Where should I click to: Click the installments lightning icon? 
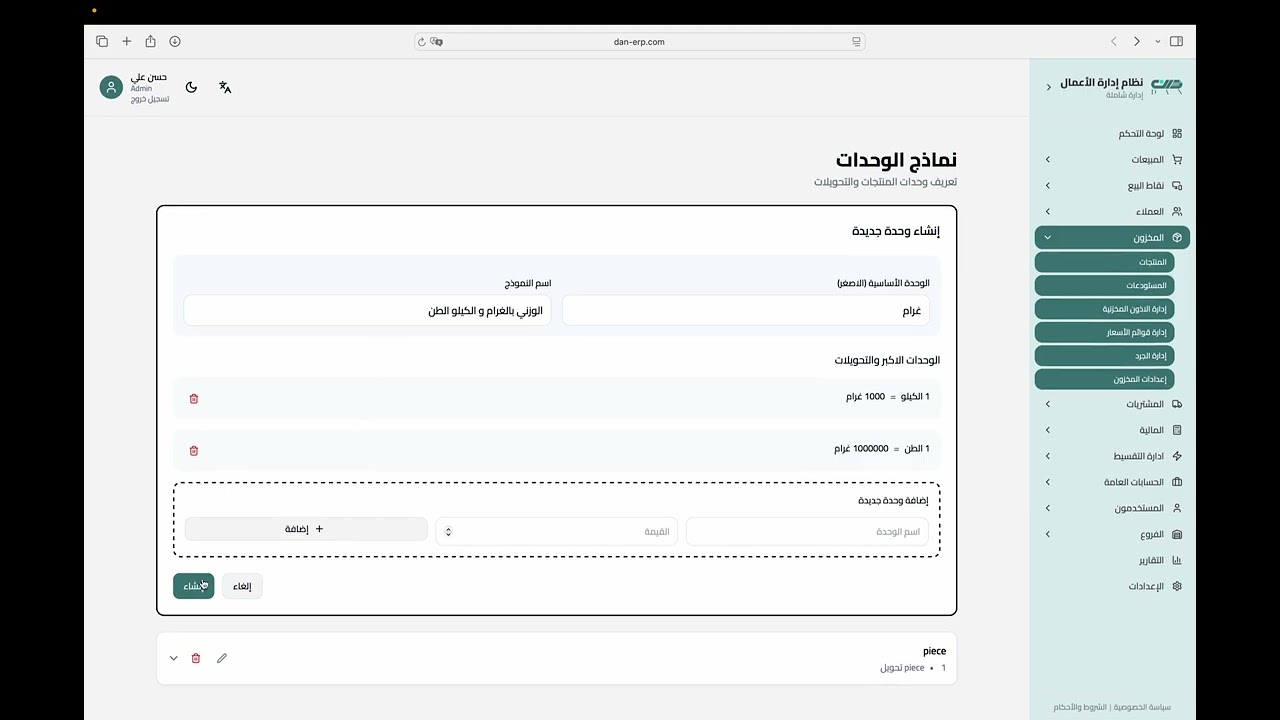tap(1177, 456)
